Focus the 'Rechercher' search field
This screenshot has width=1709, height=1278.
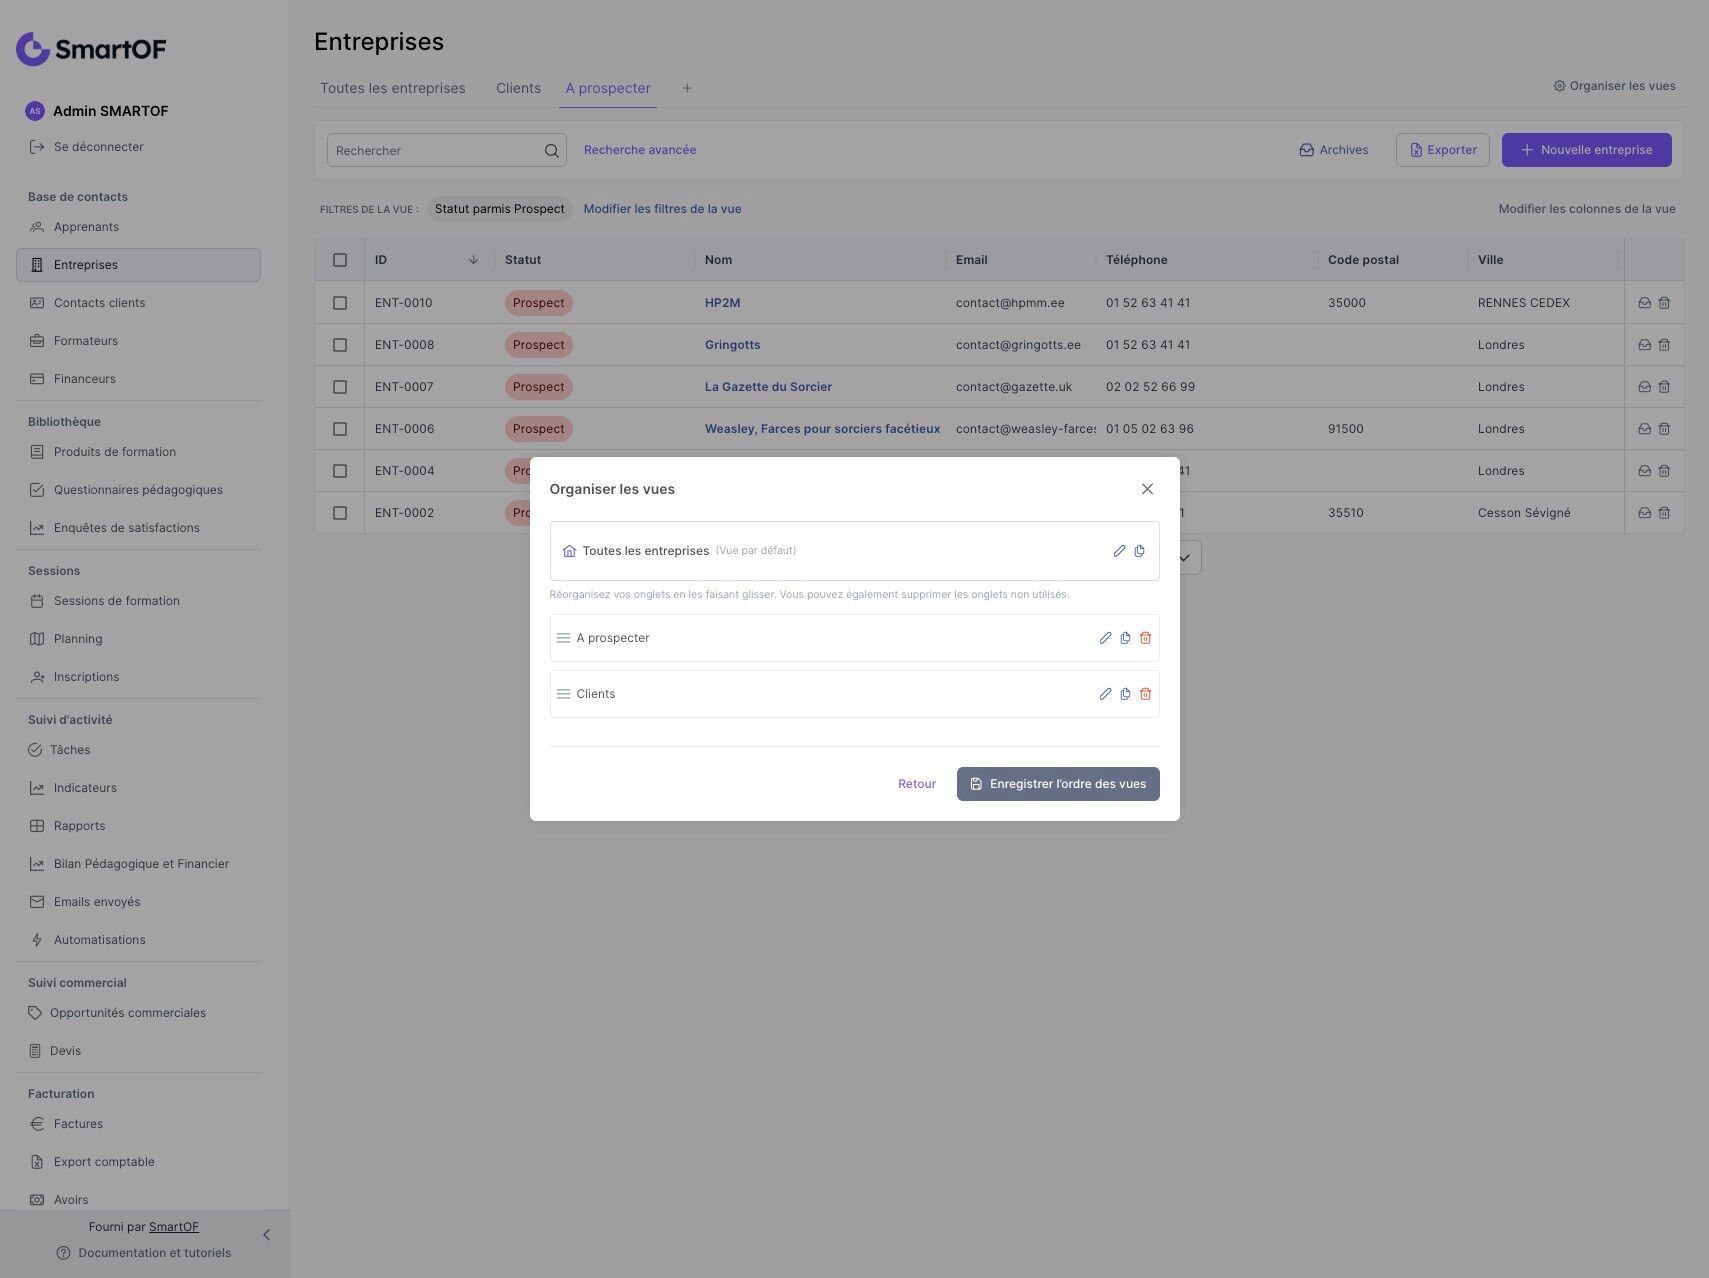pyautogui.click(x=437, y=151)
